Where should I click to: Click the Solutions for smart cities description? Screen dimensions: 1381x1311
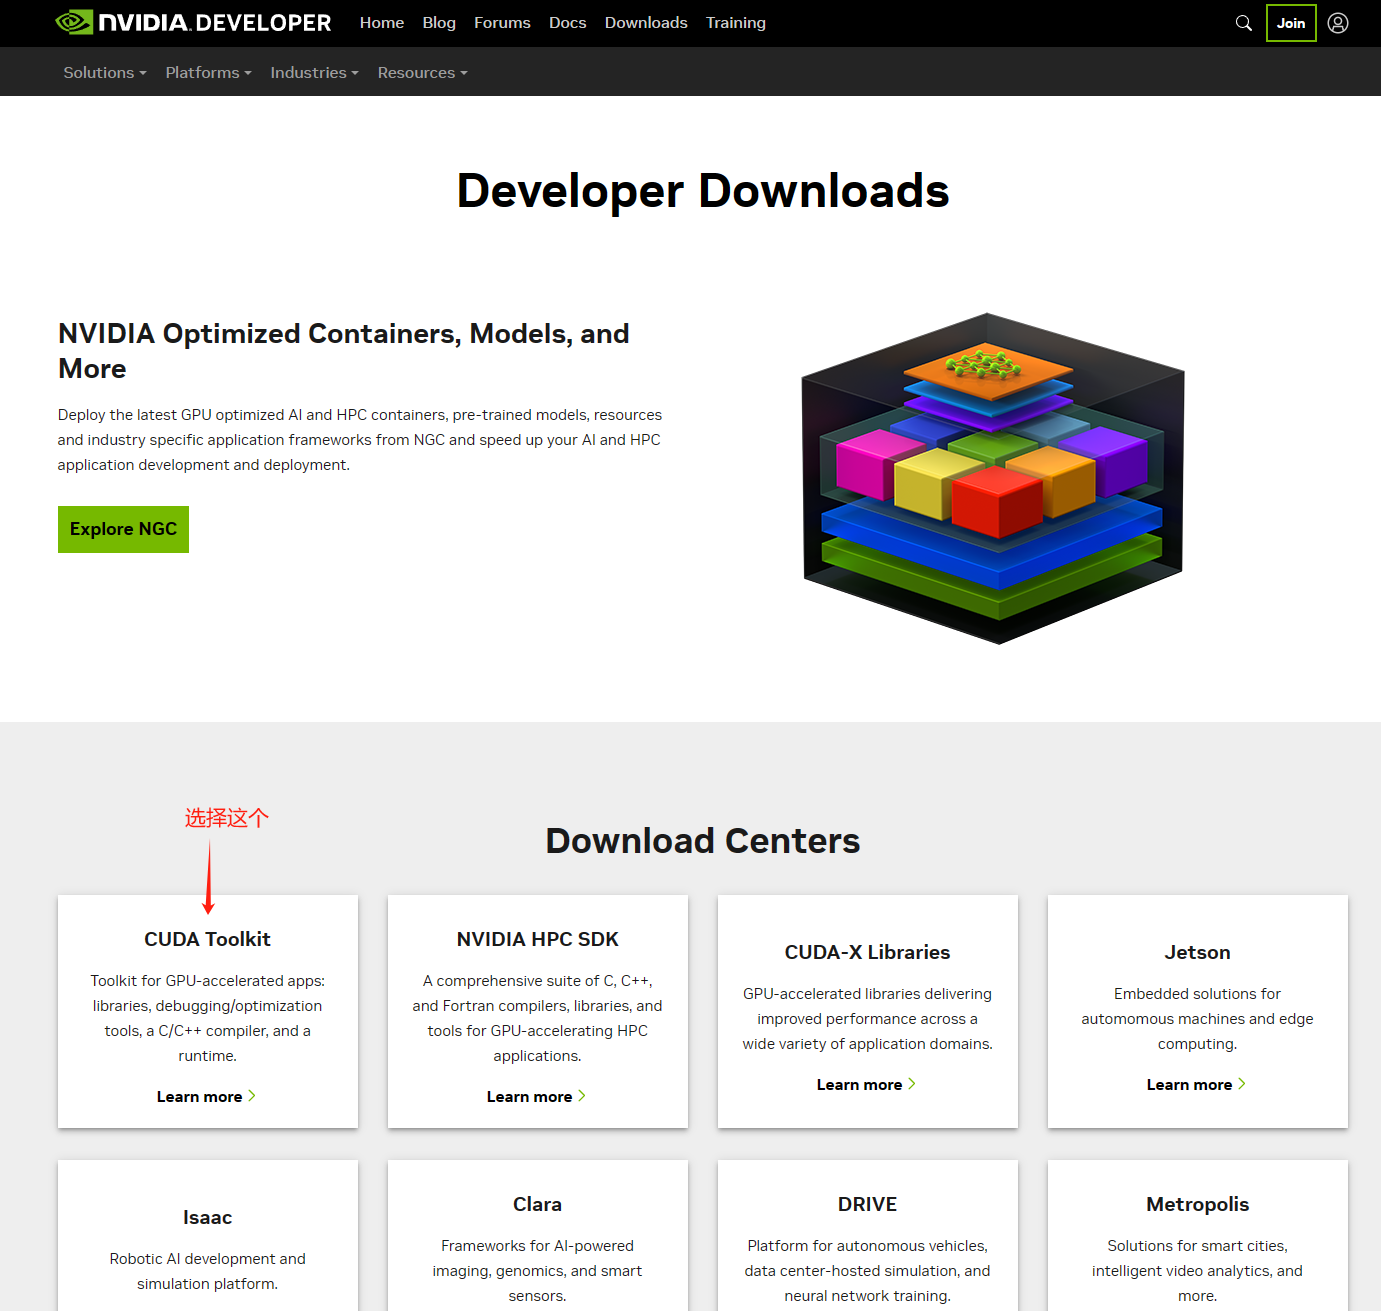point(1197,1271)
